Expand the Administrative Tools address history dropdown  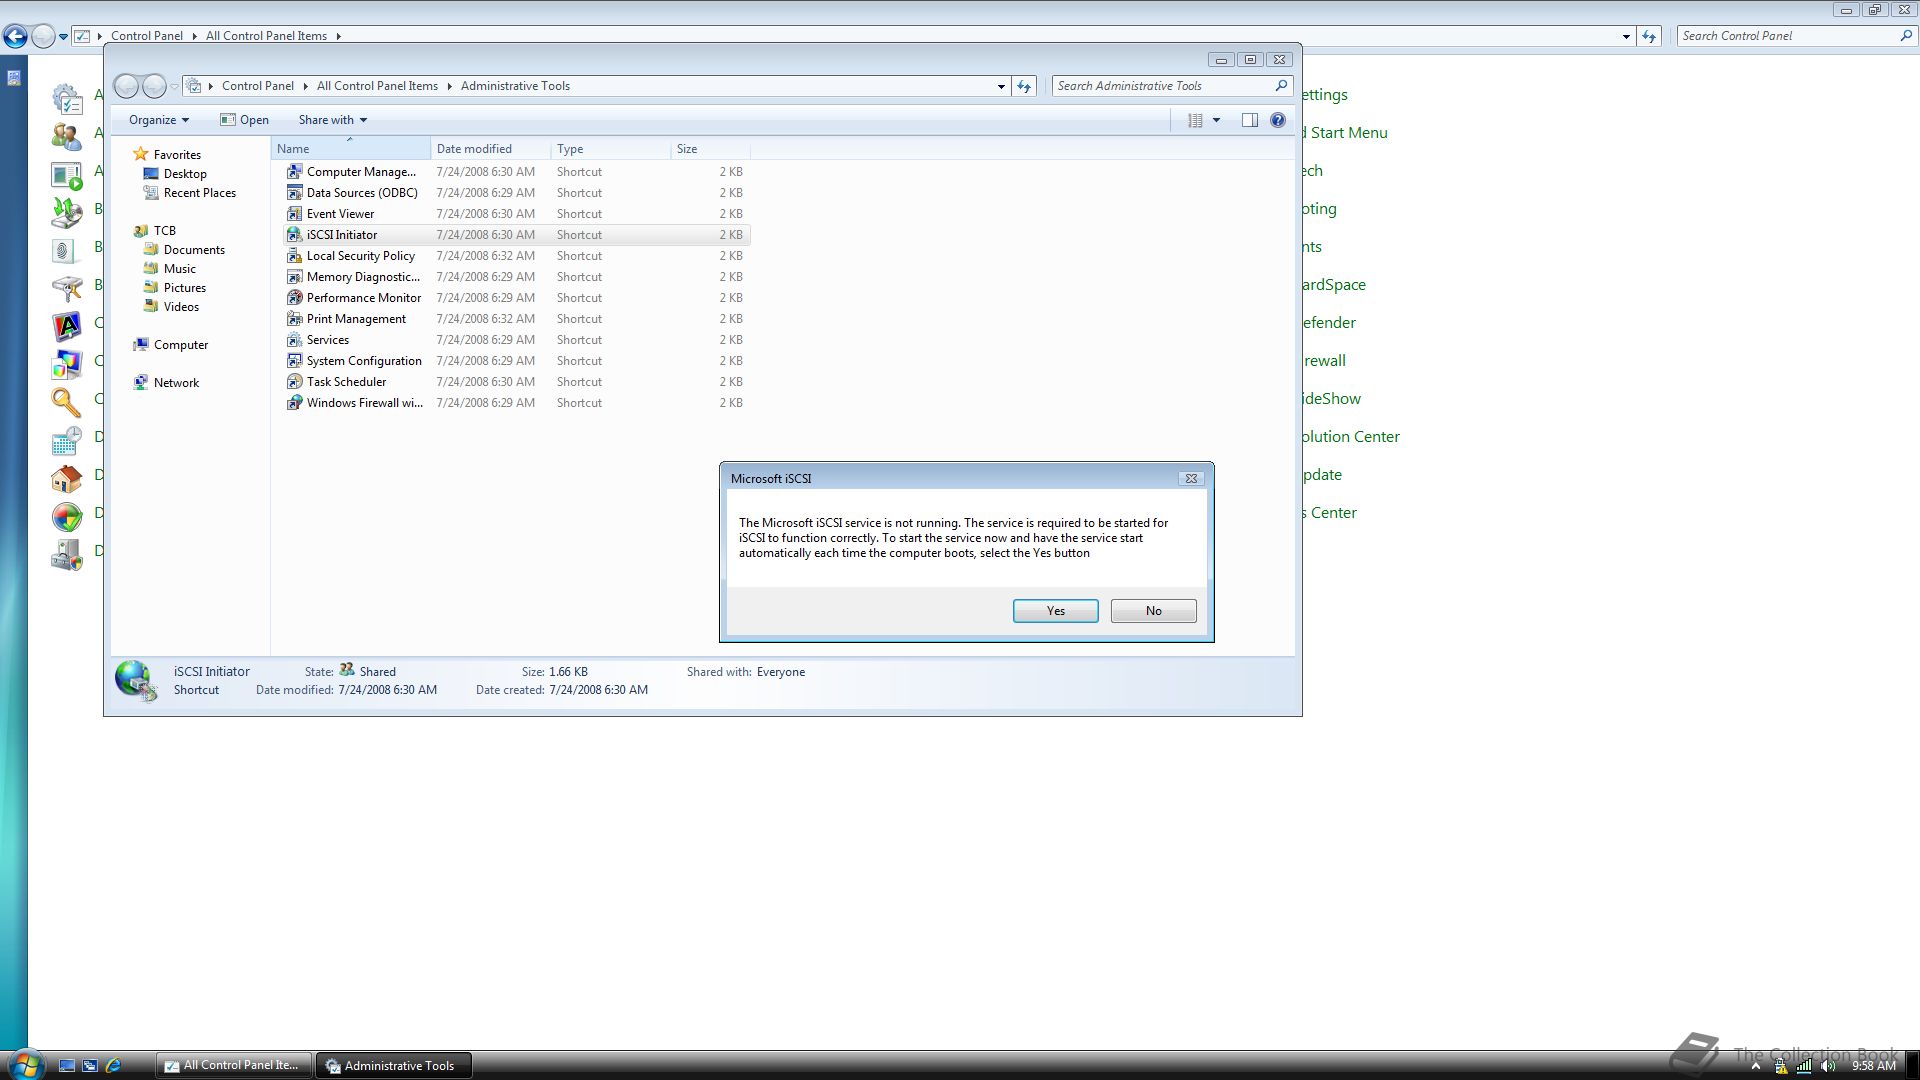pyautogui.click(x=1001, y=86)
